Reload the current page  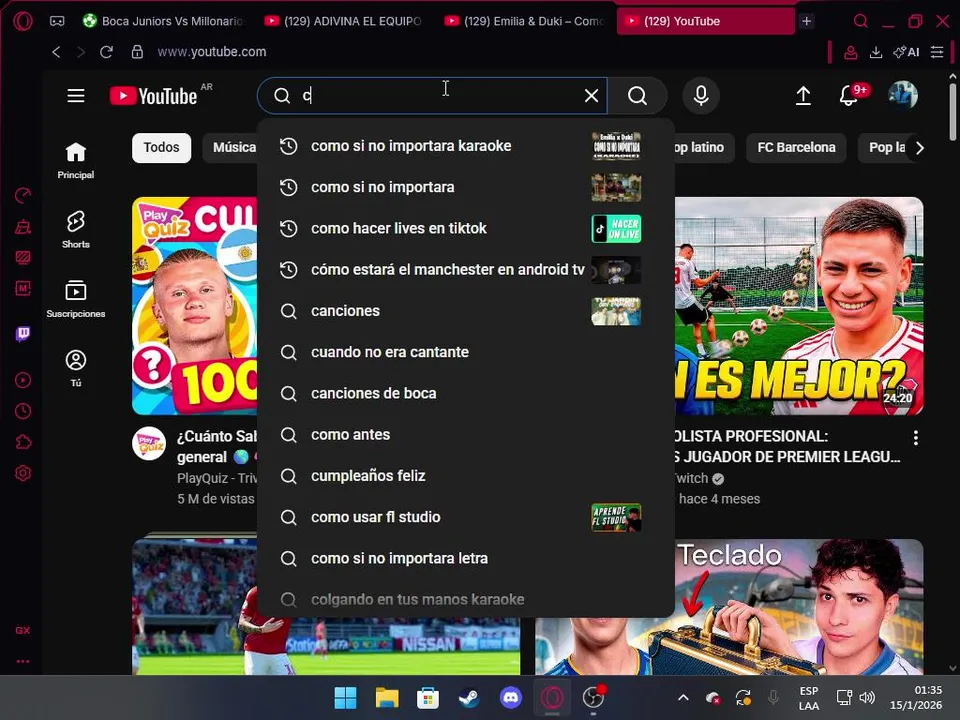coord(107,52)
